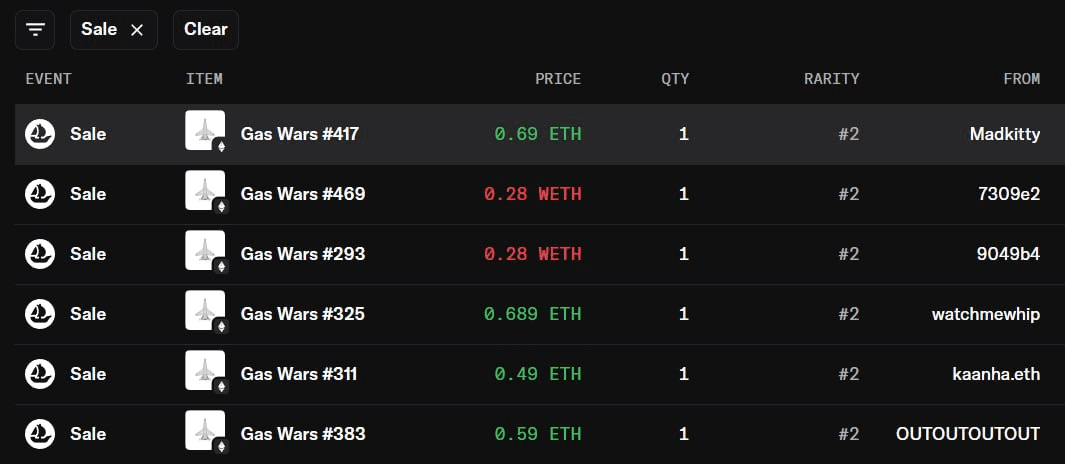Open Gas Wars #293 jet thumbnail

(205, 250)
